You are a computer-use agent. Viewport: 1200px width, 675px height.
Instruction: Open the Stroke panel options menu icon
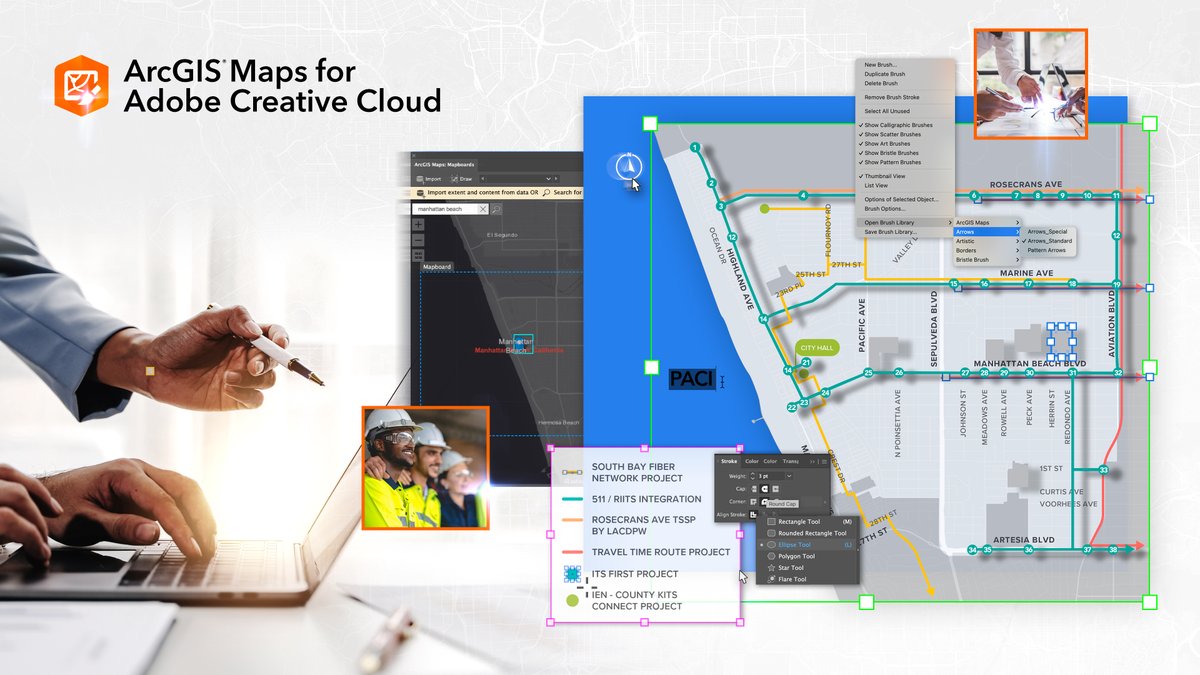click(824, 461)
